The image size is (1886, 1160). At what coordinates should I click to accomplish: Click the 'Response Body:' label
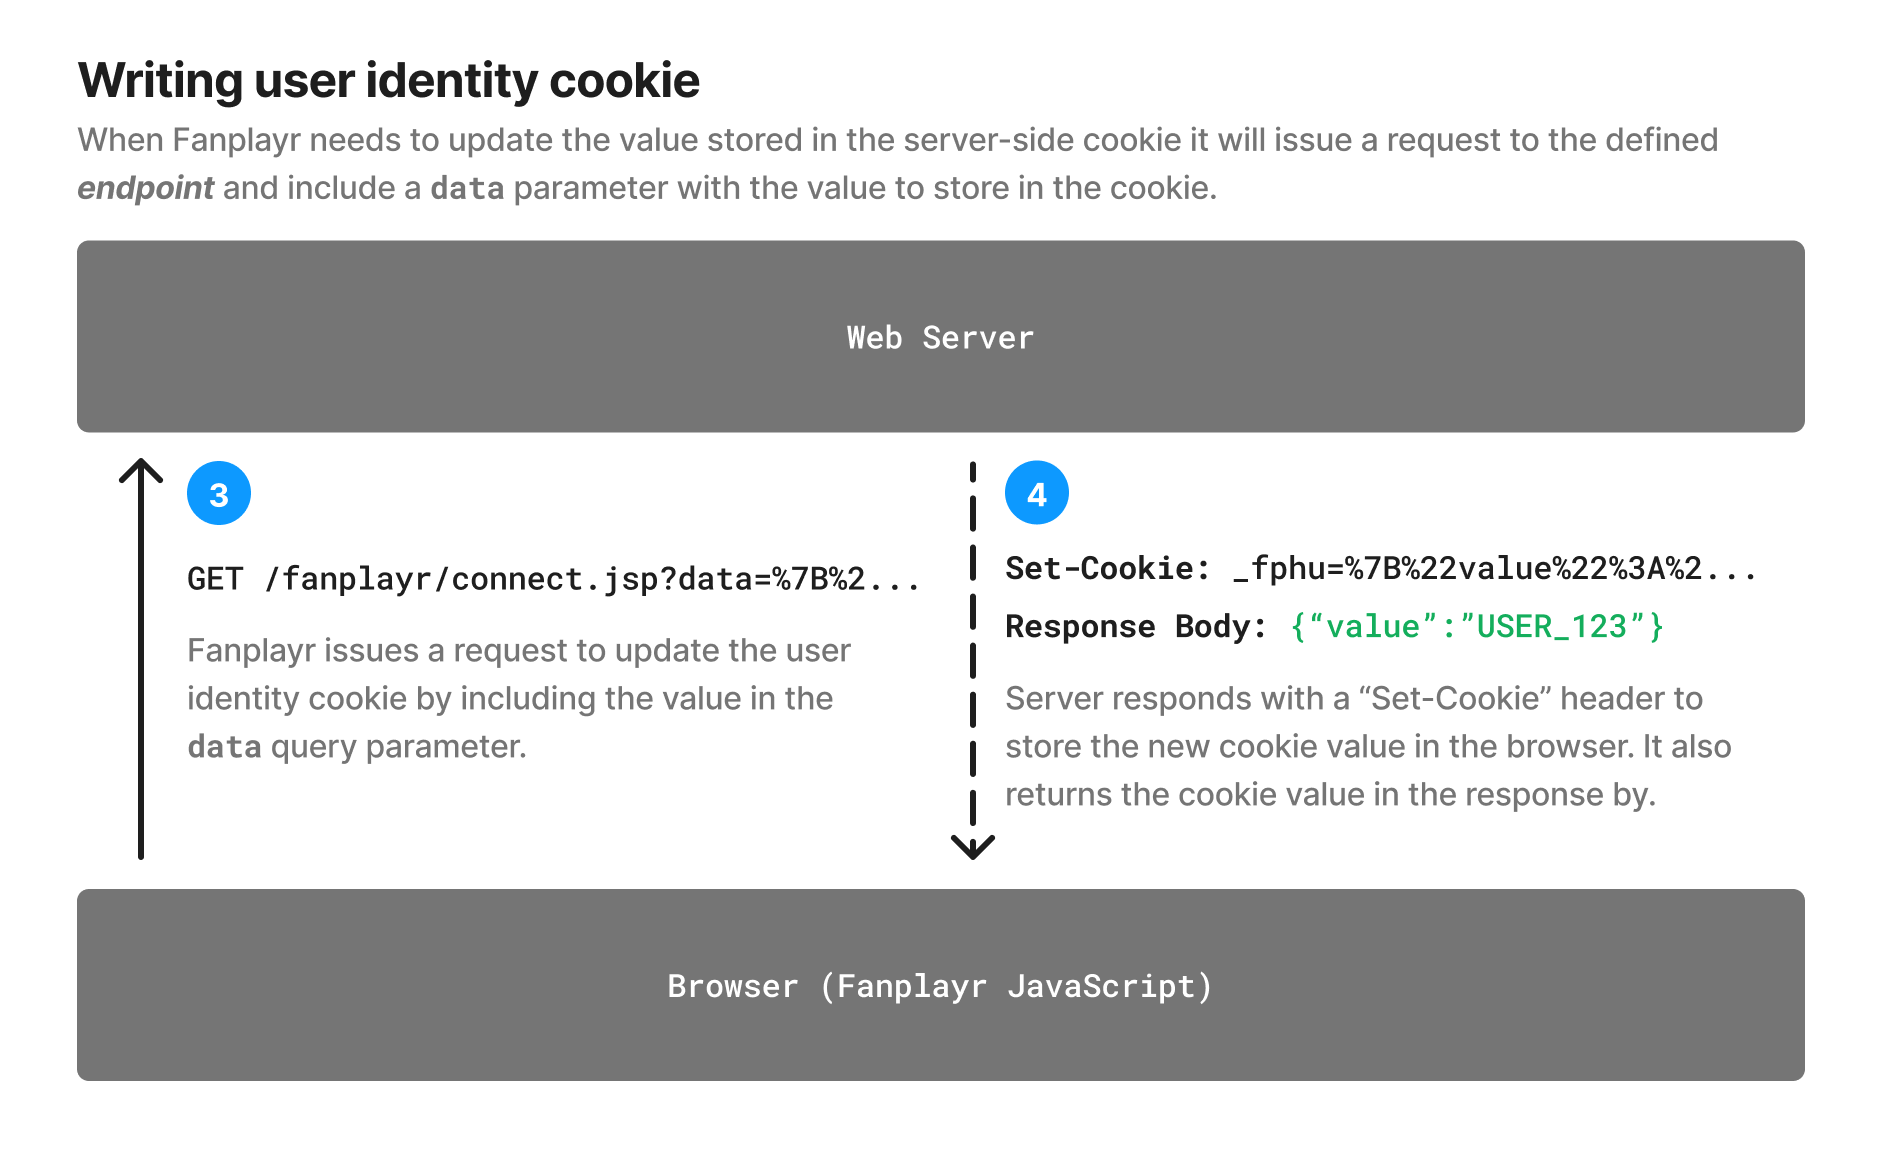click(1136, 626)
